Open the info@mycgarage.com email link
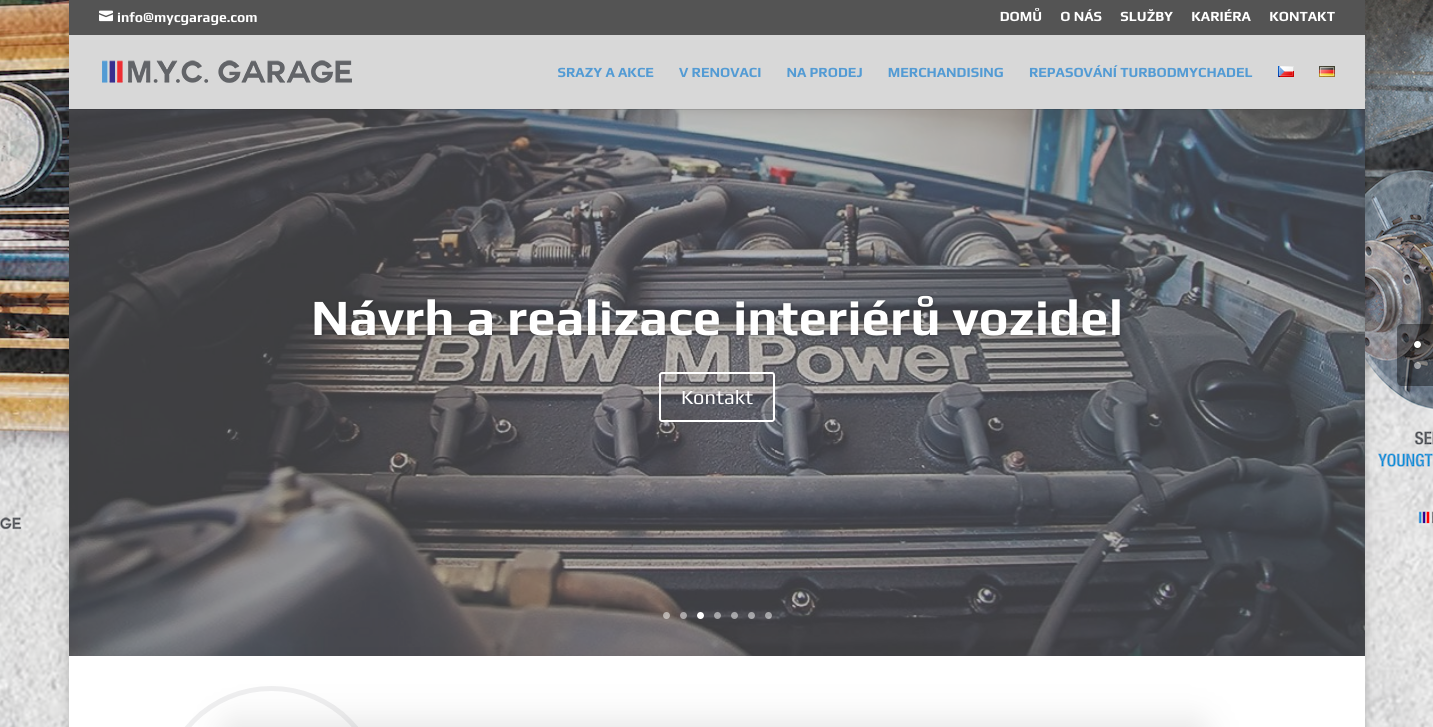The image size is (1433, 727). pyautogui.click(x=187, y=17)
